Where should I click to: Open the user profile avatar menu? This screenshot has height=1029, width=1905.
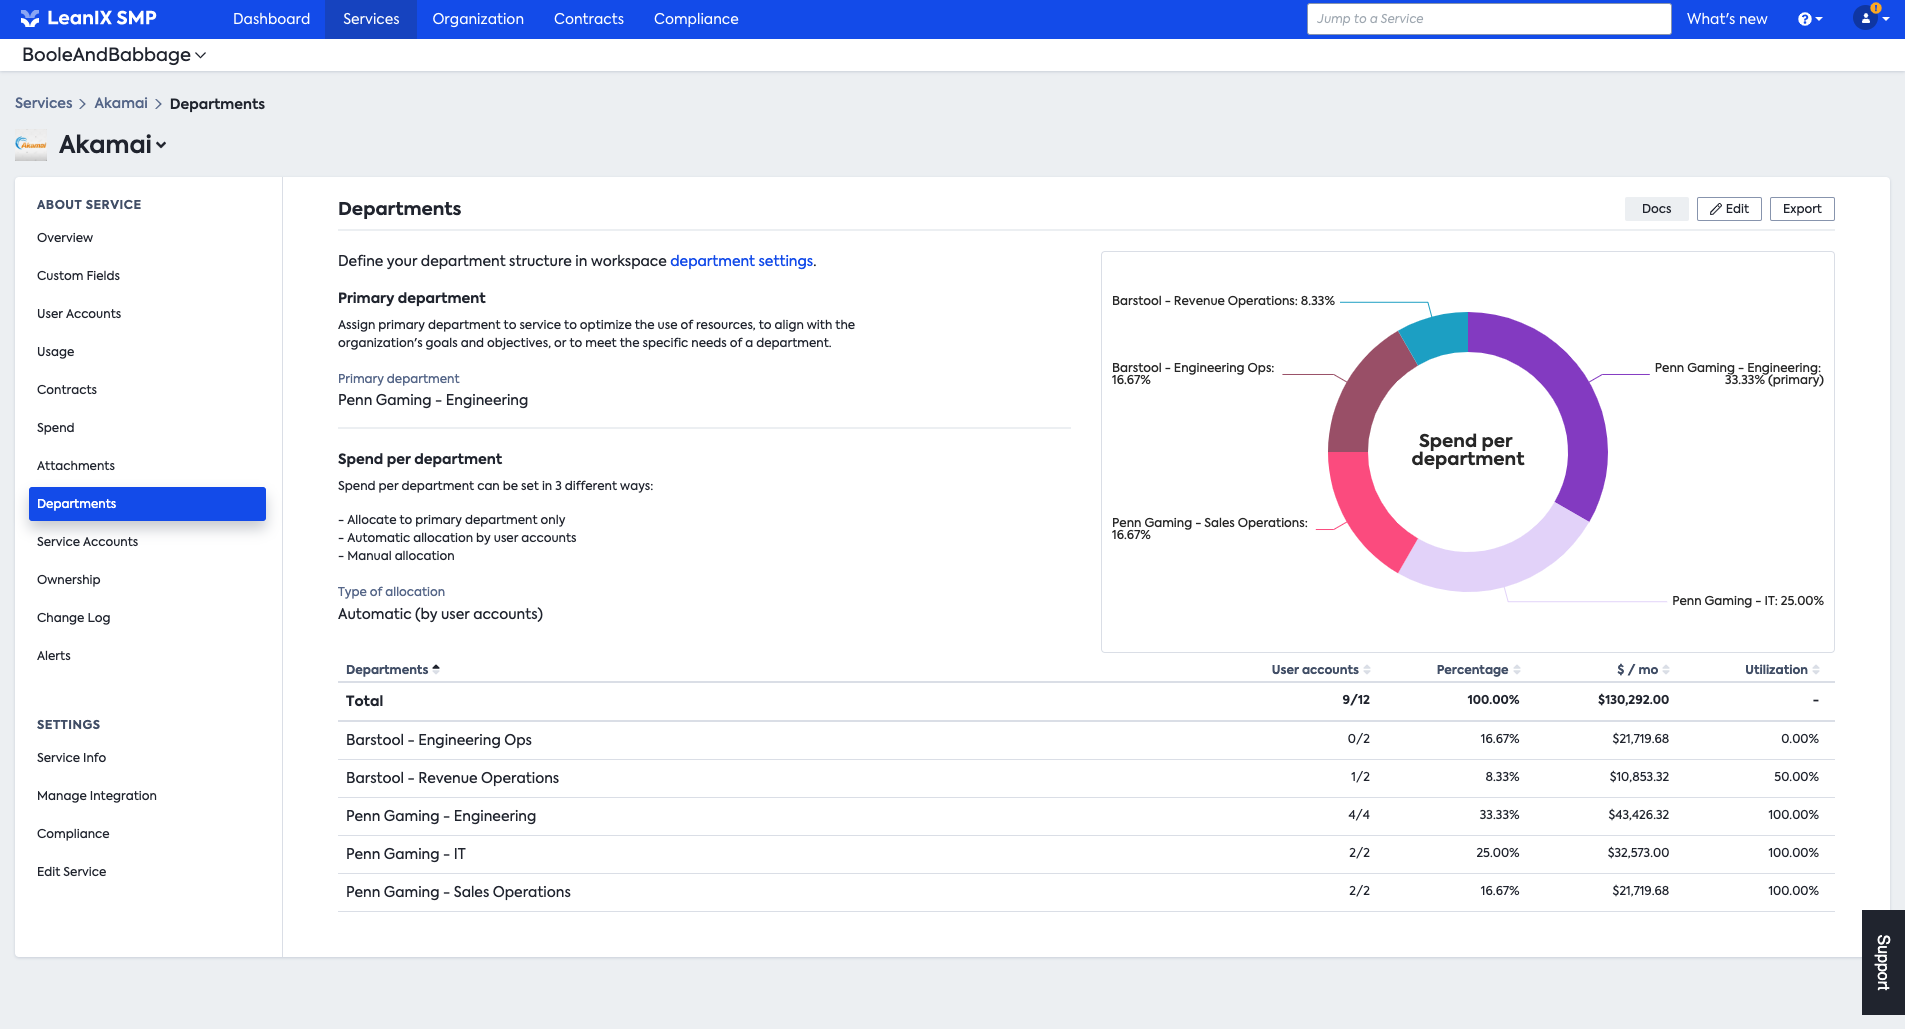1871,18
